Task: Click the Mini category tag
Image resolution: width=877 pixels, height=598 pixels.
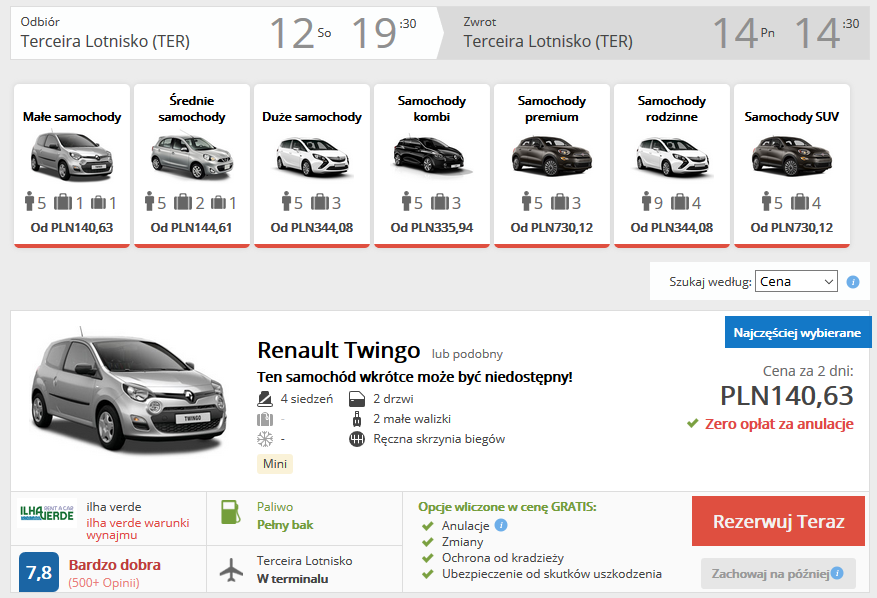Action: [275, 464]
